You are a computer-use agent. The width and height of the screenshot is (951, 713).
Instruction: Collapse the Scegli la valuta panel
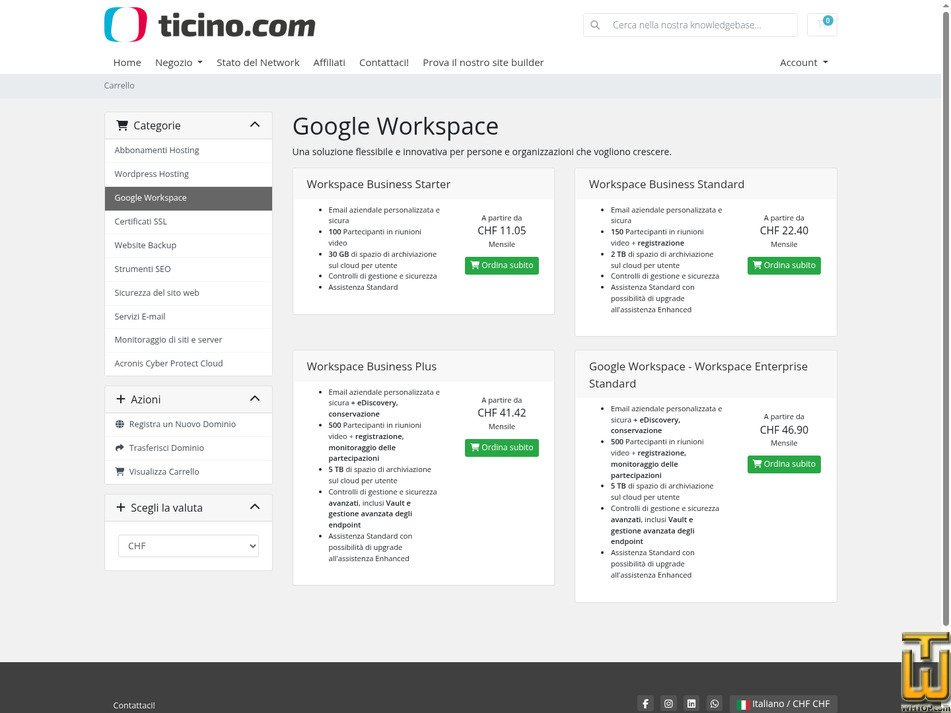point(255,507)
